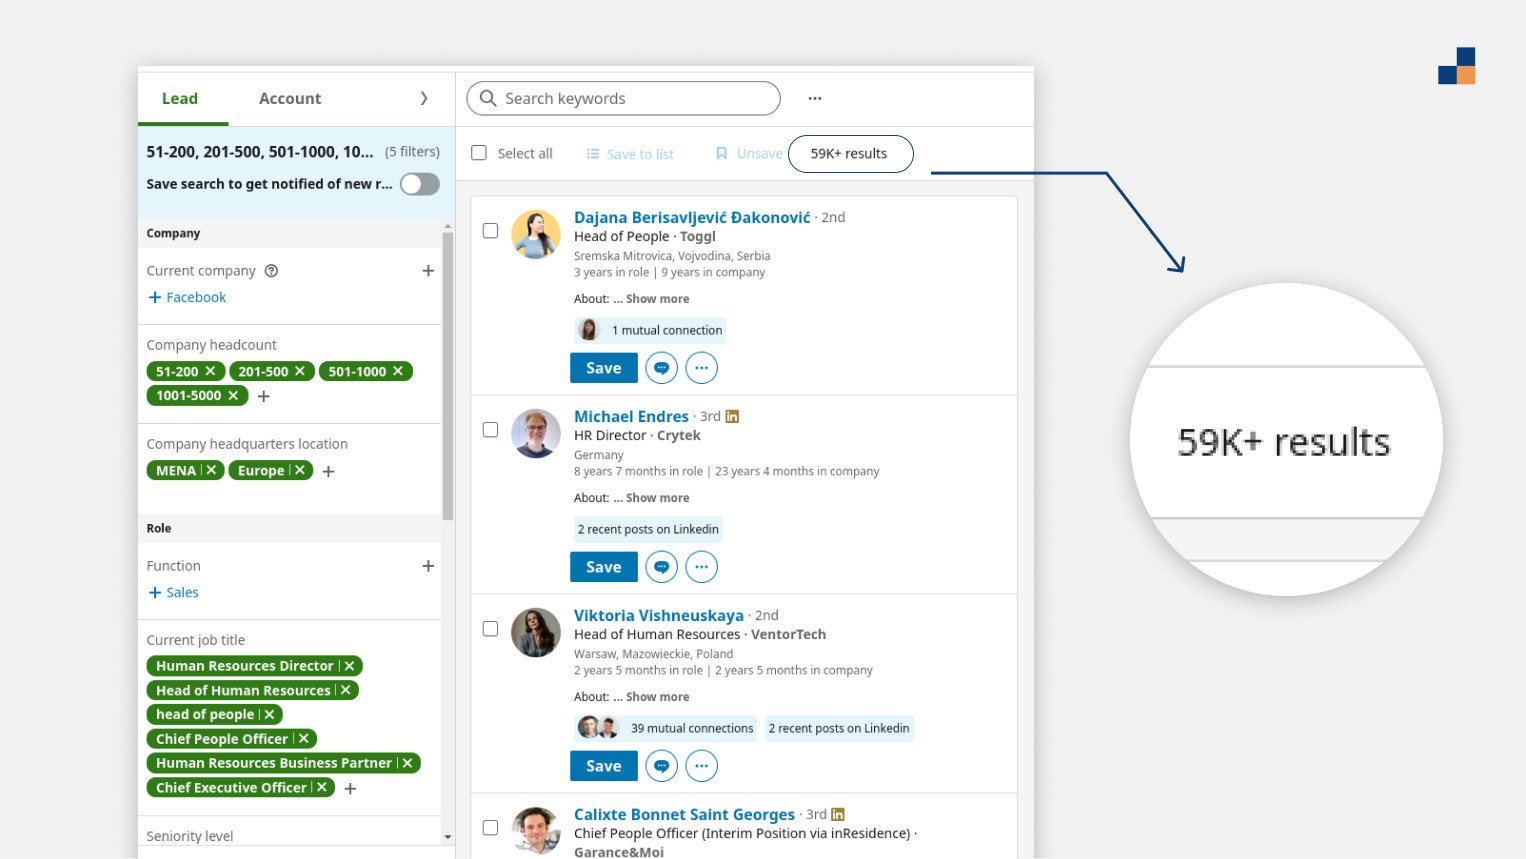Toggle the save search notification switch

(x=420, y=184)
